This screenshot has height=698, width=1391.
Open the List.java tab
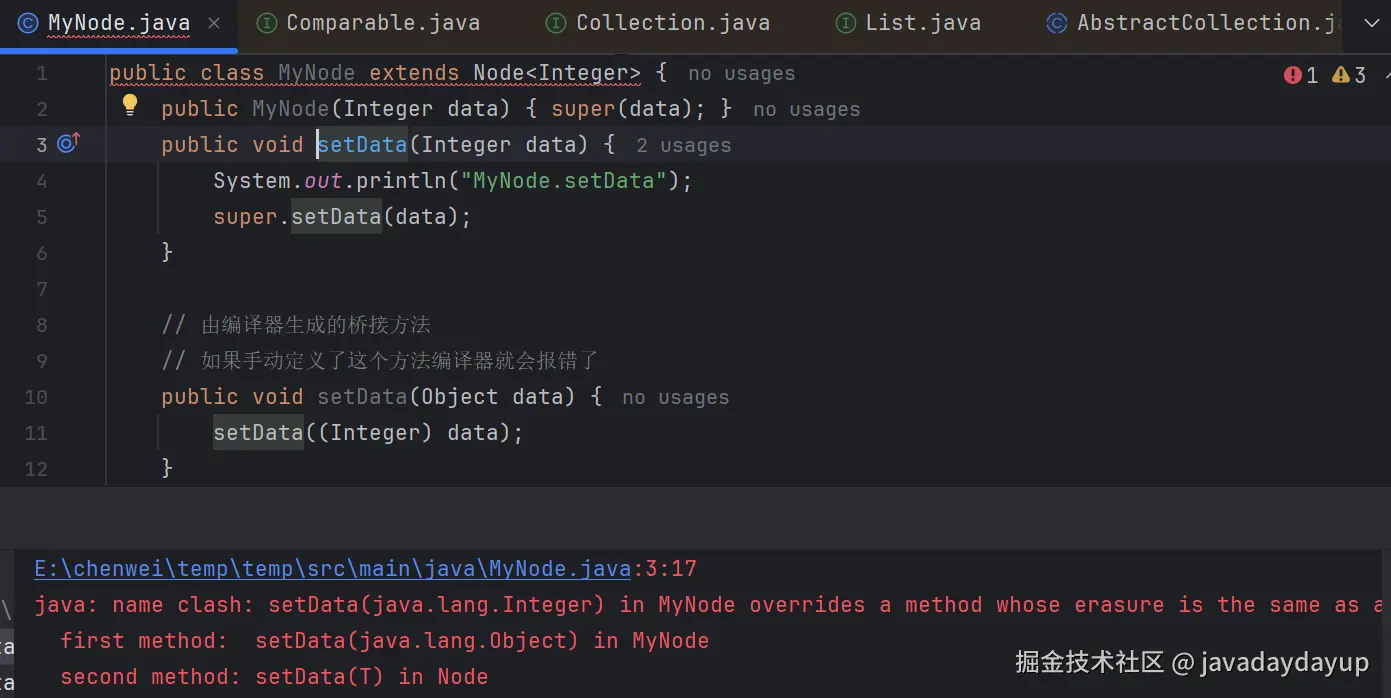coord(923,23)
